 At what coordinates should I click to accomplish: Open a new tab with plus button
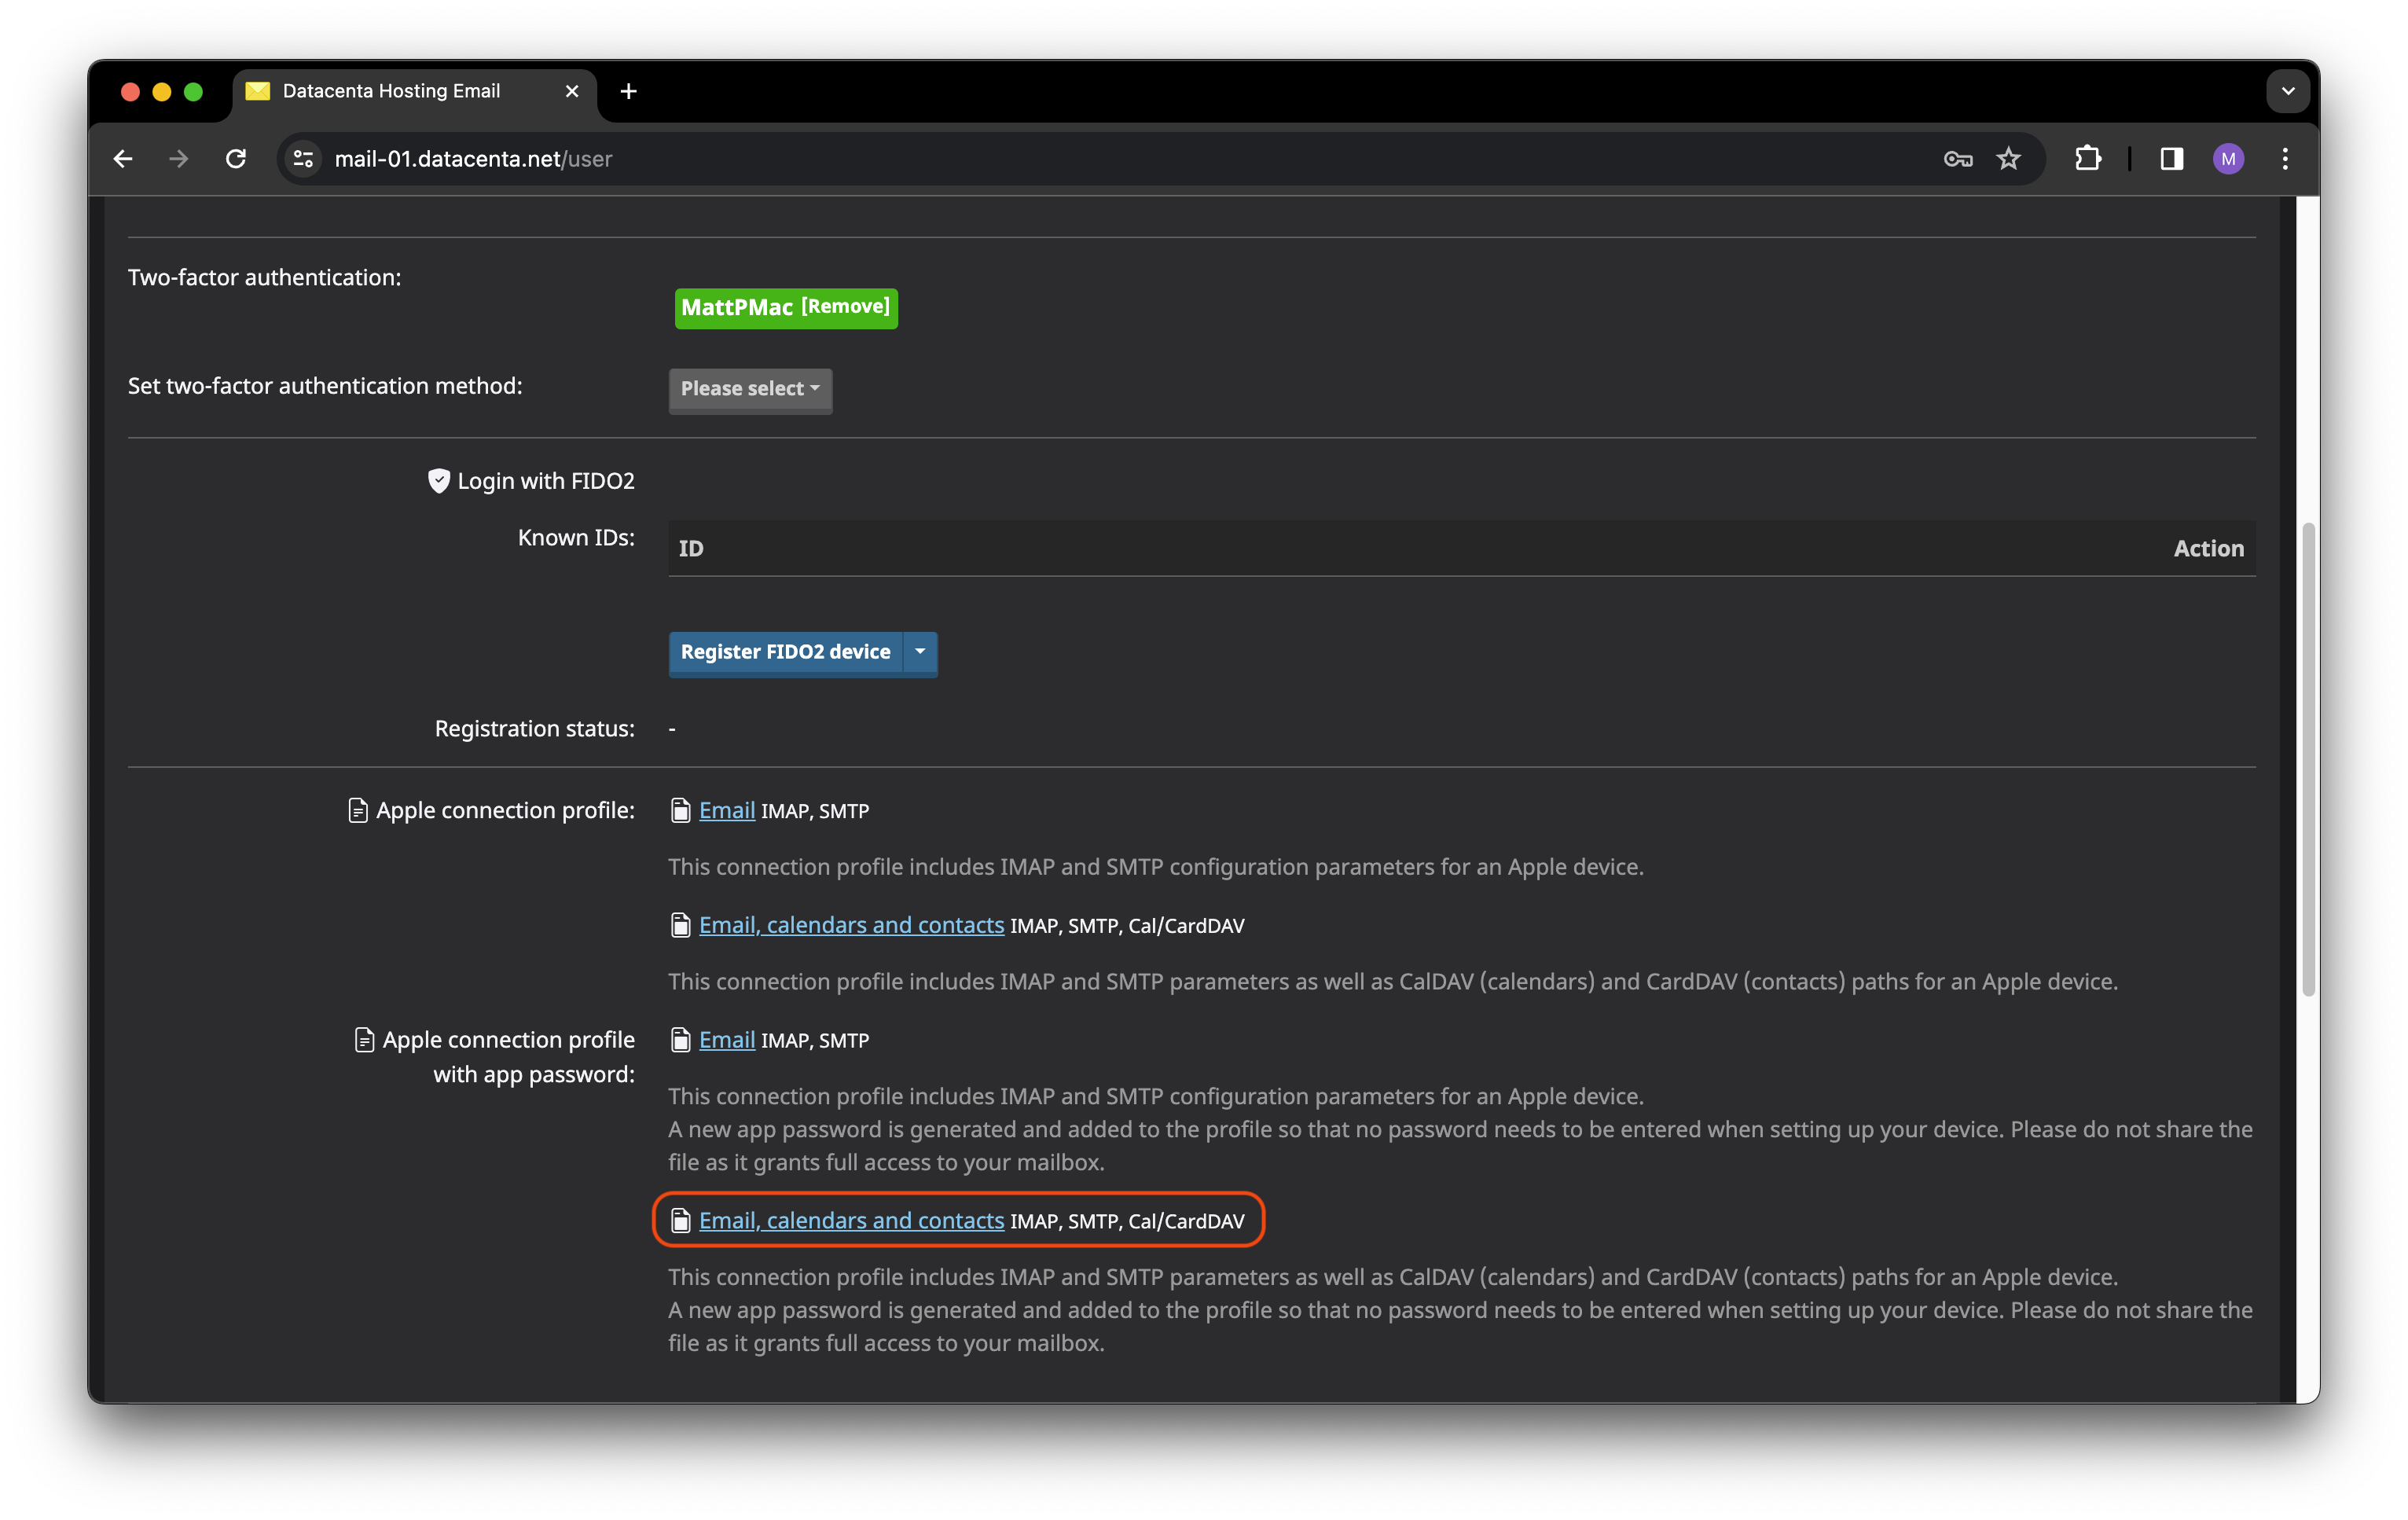(628, 92)
